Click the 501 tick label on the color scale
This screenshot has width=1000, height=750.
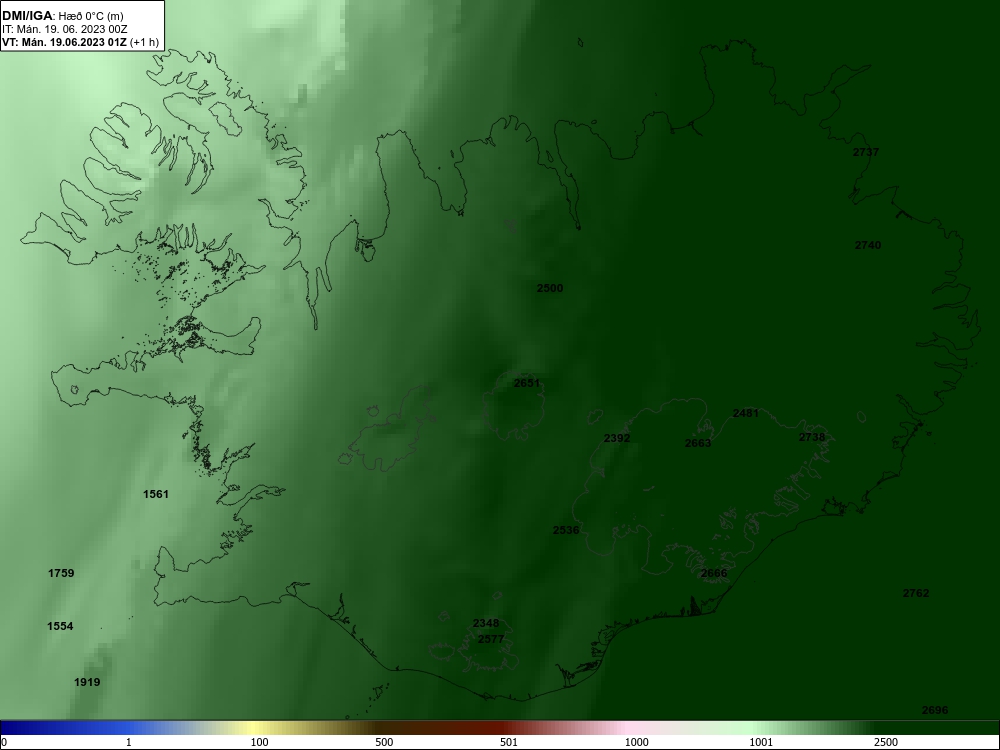tap(509, 742)
